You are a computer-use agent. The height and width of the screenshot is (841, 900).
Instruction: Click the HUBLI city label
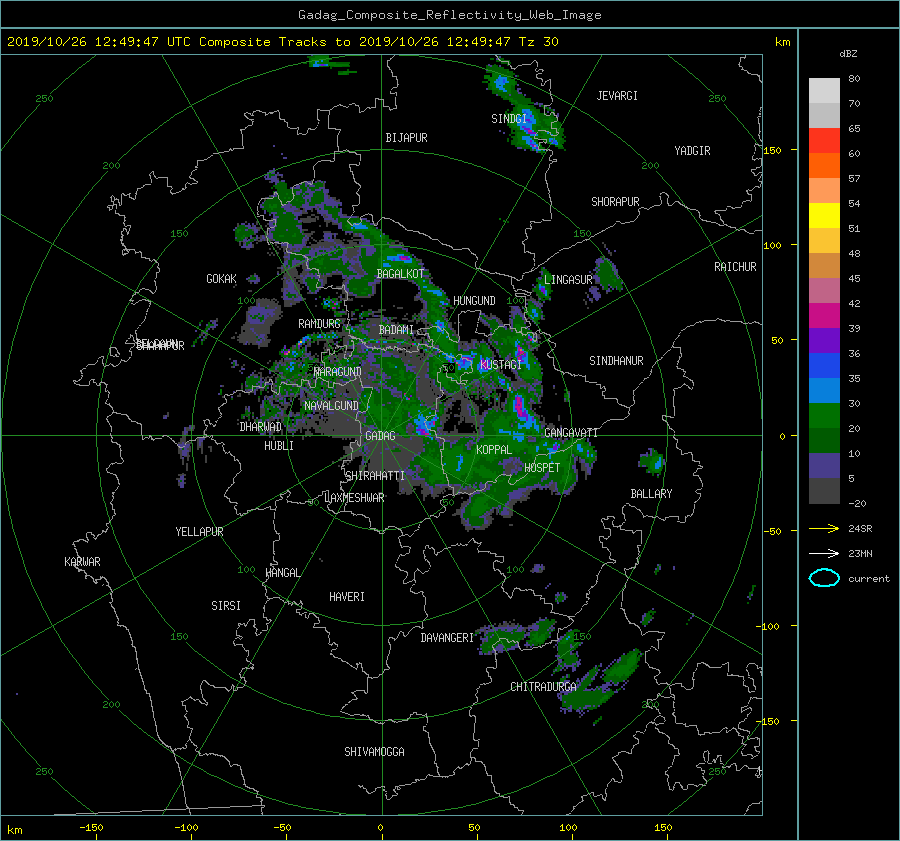pos(279,446)
